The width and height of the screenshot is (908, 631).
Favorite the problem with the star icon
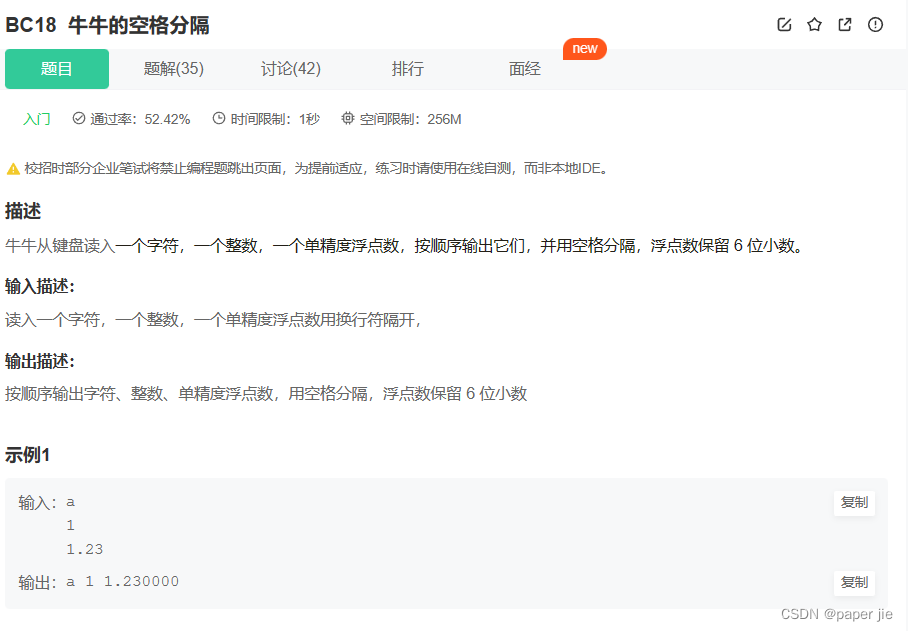point(814,24)
